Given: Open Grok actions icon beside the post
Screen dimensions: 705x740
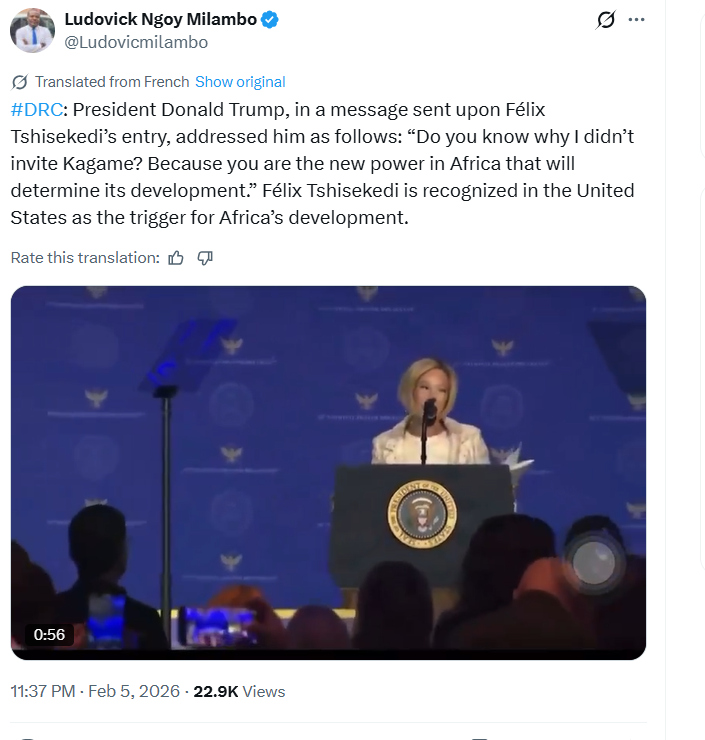Looking at the screenshot, I should tap(605, 20).
